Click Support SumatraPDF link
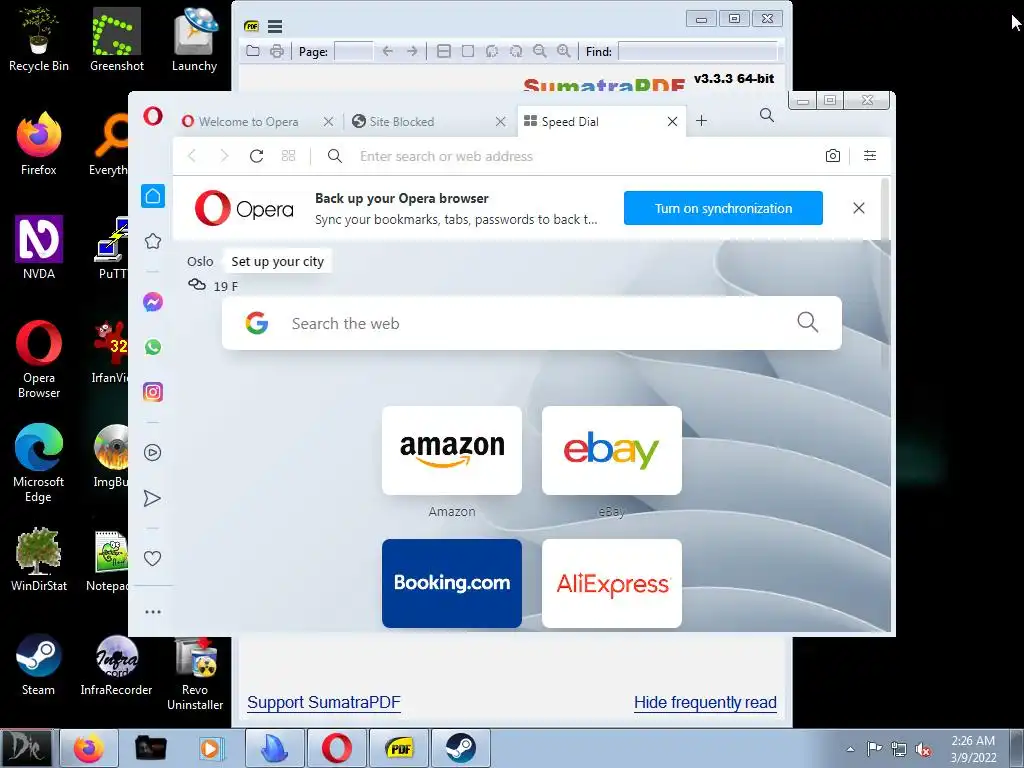The width and height of the screenshot is (1024, 768). click(323, 702)
